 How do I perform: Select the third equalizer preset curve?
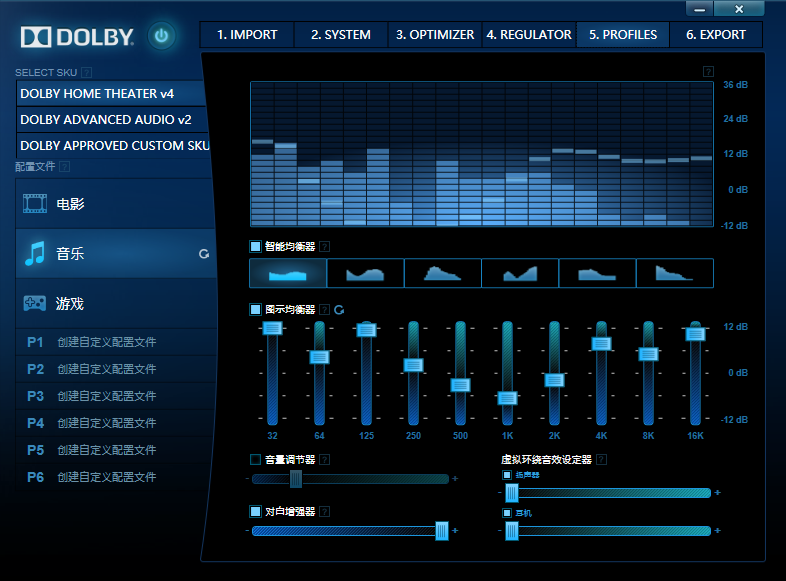[443, 273]
